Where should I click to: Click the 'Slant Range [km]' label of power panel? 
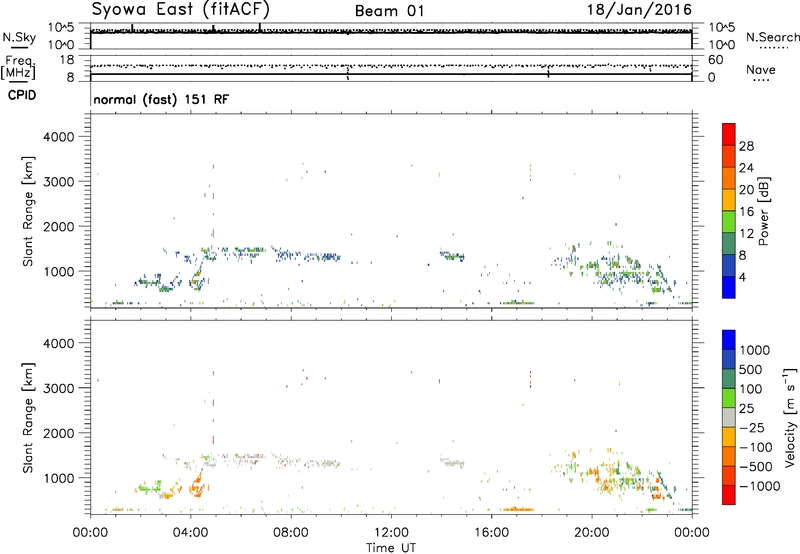click(x=28, y=211)
